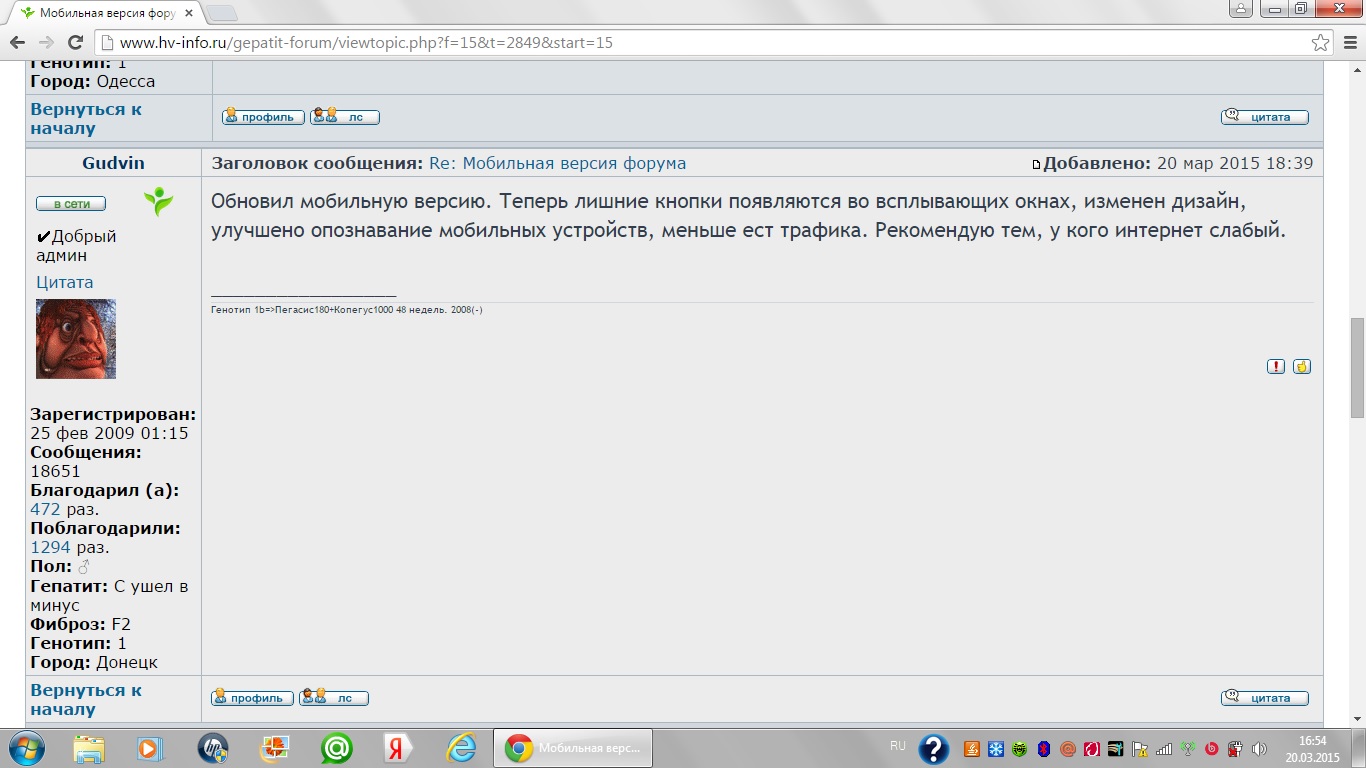Reload the page with the refresh icon
This screenshot has height=768, width=1366.
tap(75, 43)
